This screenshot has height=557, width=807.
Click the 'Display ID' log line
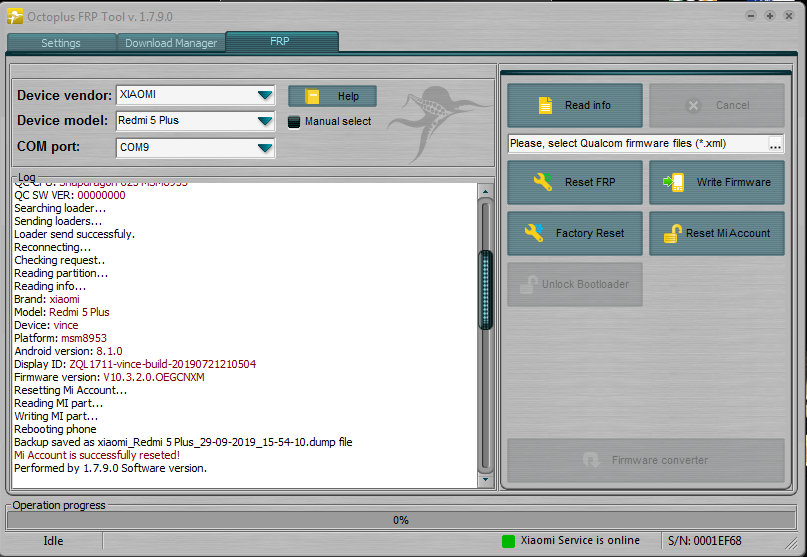pos(135,364)
